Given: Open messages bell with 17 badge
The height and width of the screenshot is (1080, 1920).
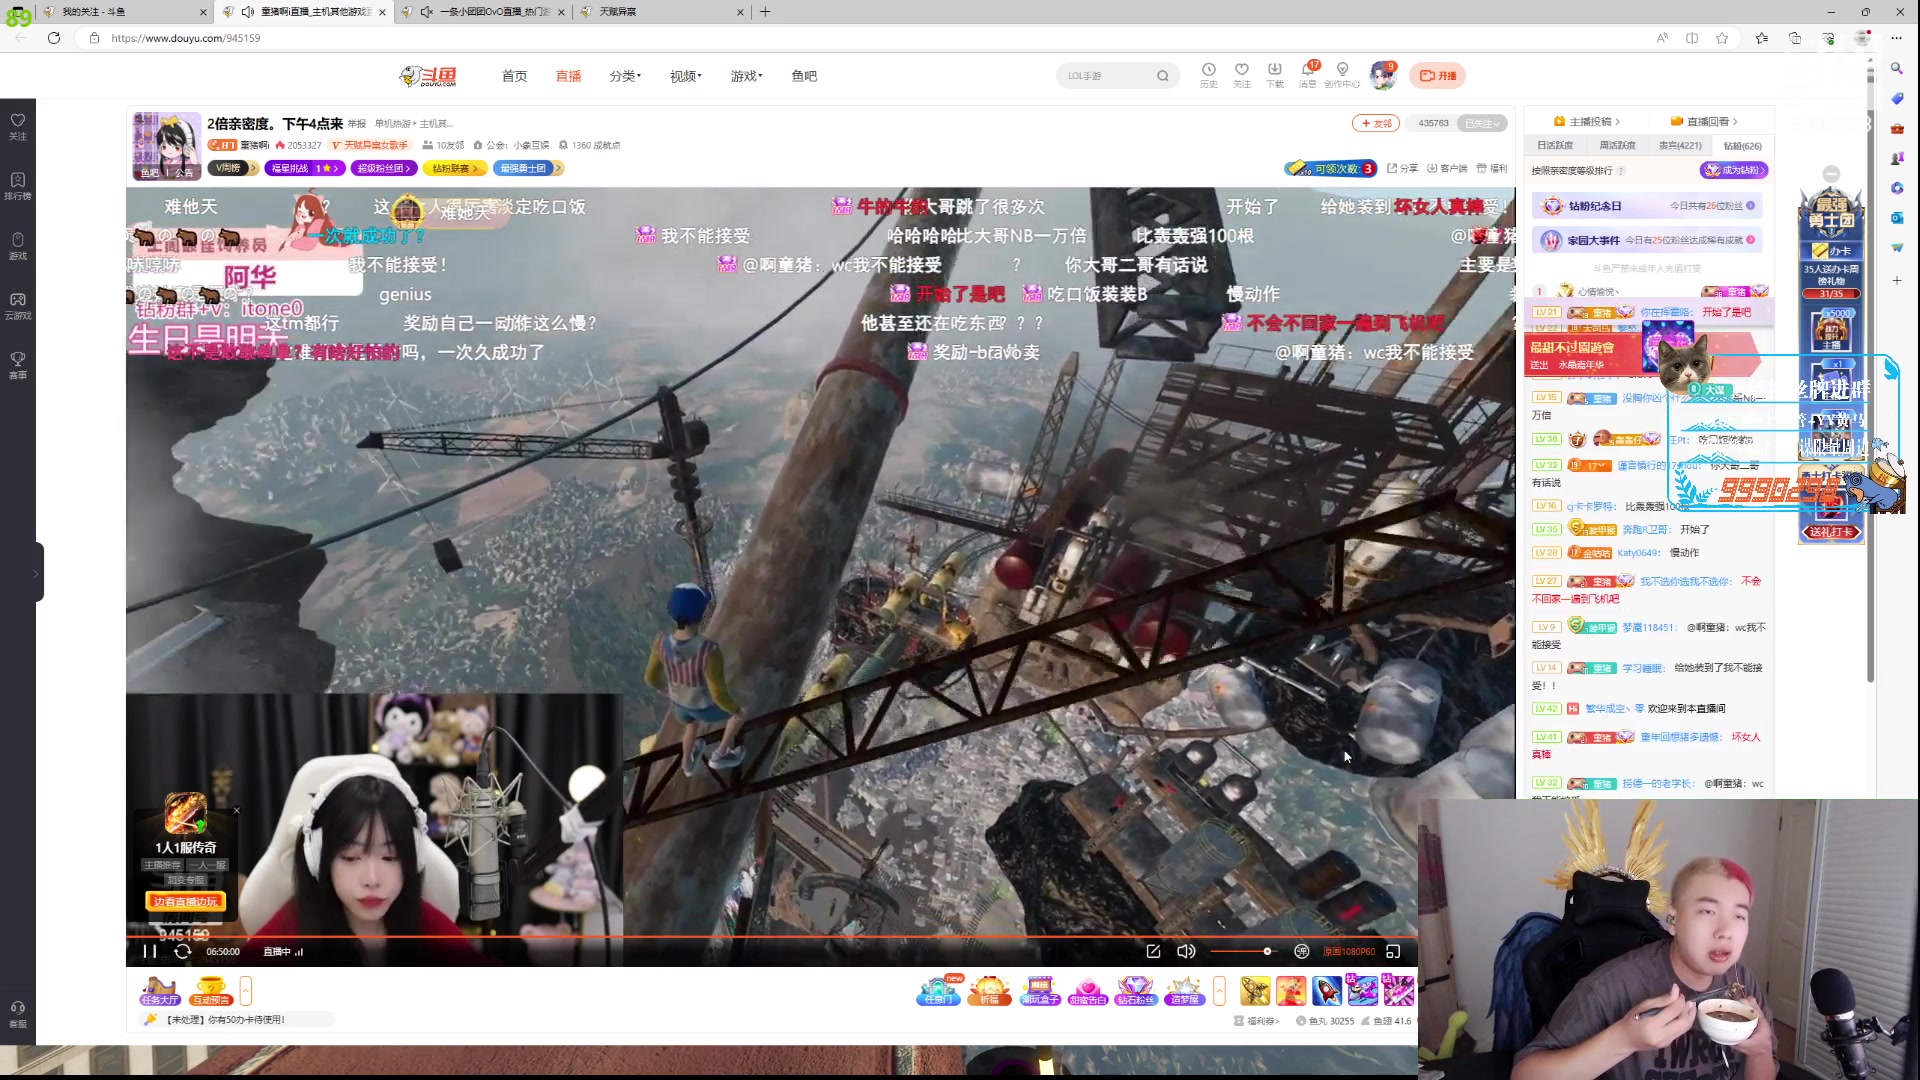Looking at the screenshot, I should 1308,75.
